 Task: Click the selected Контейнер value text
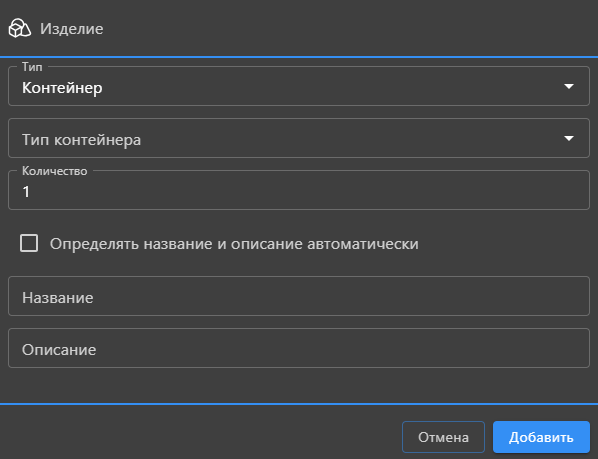pyautogui.click(x=62, y=88)
